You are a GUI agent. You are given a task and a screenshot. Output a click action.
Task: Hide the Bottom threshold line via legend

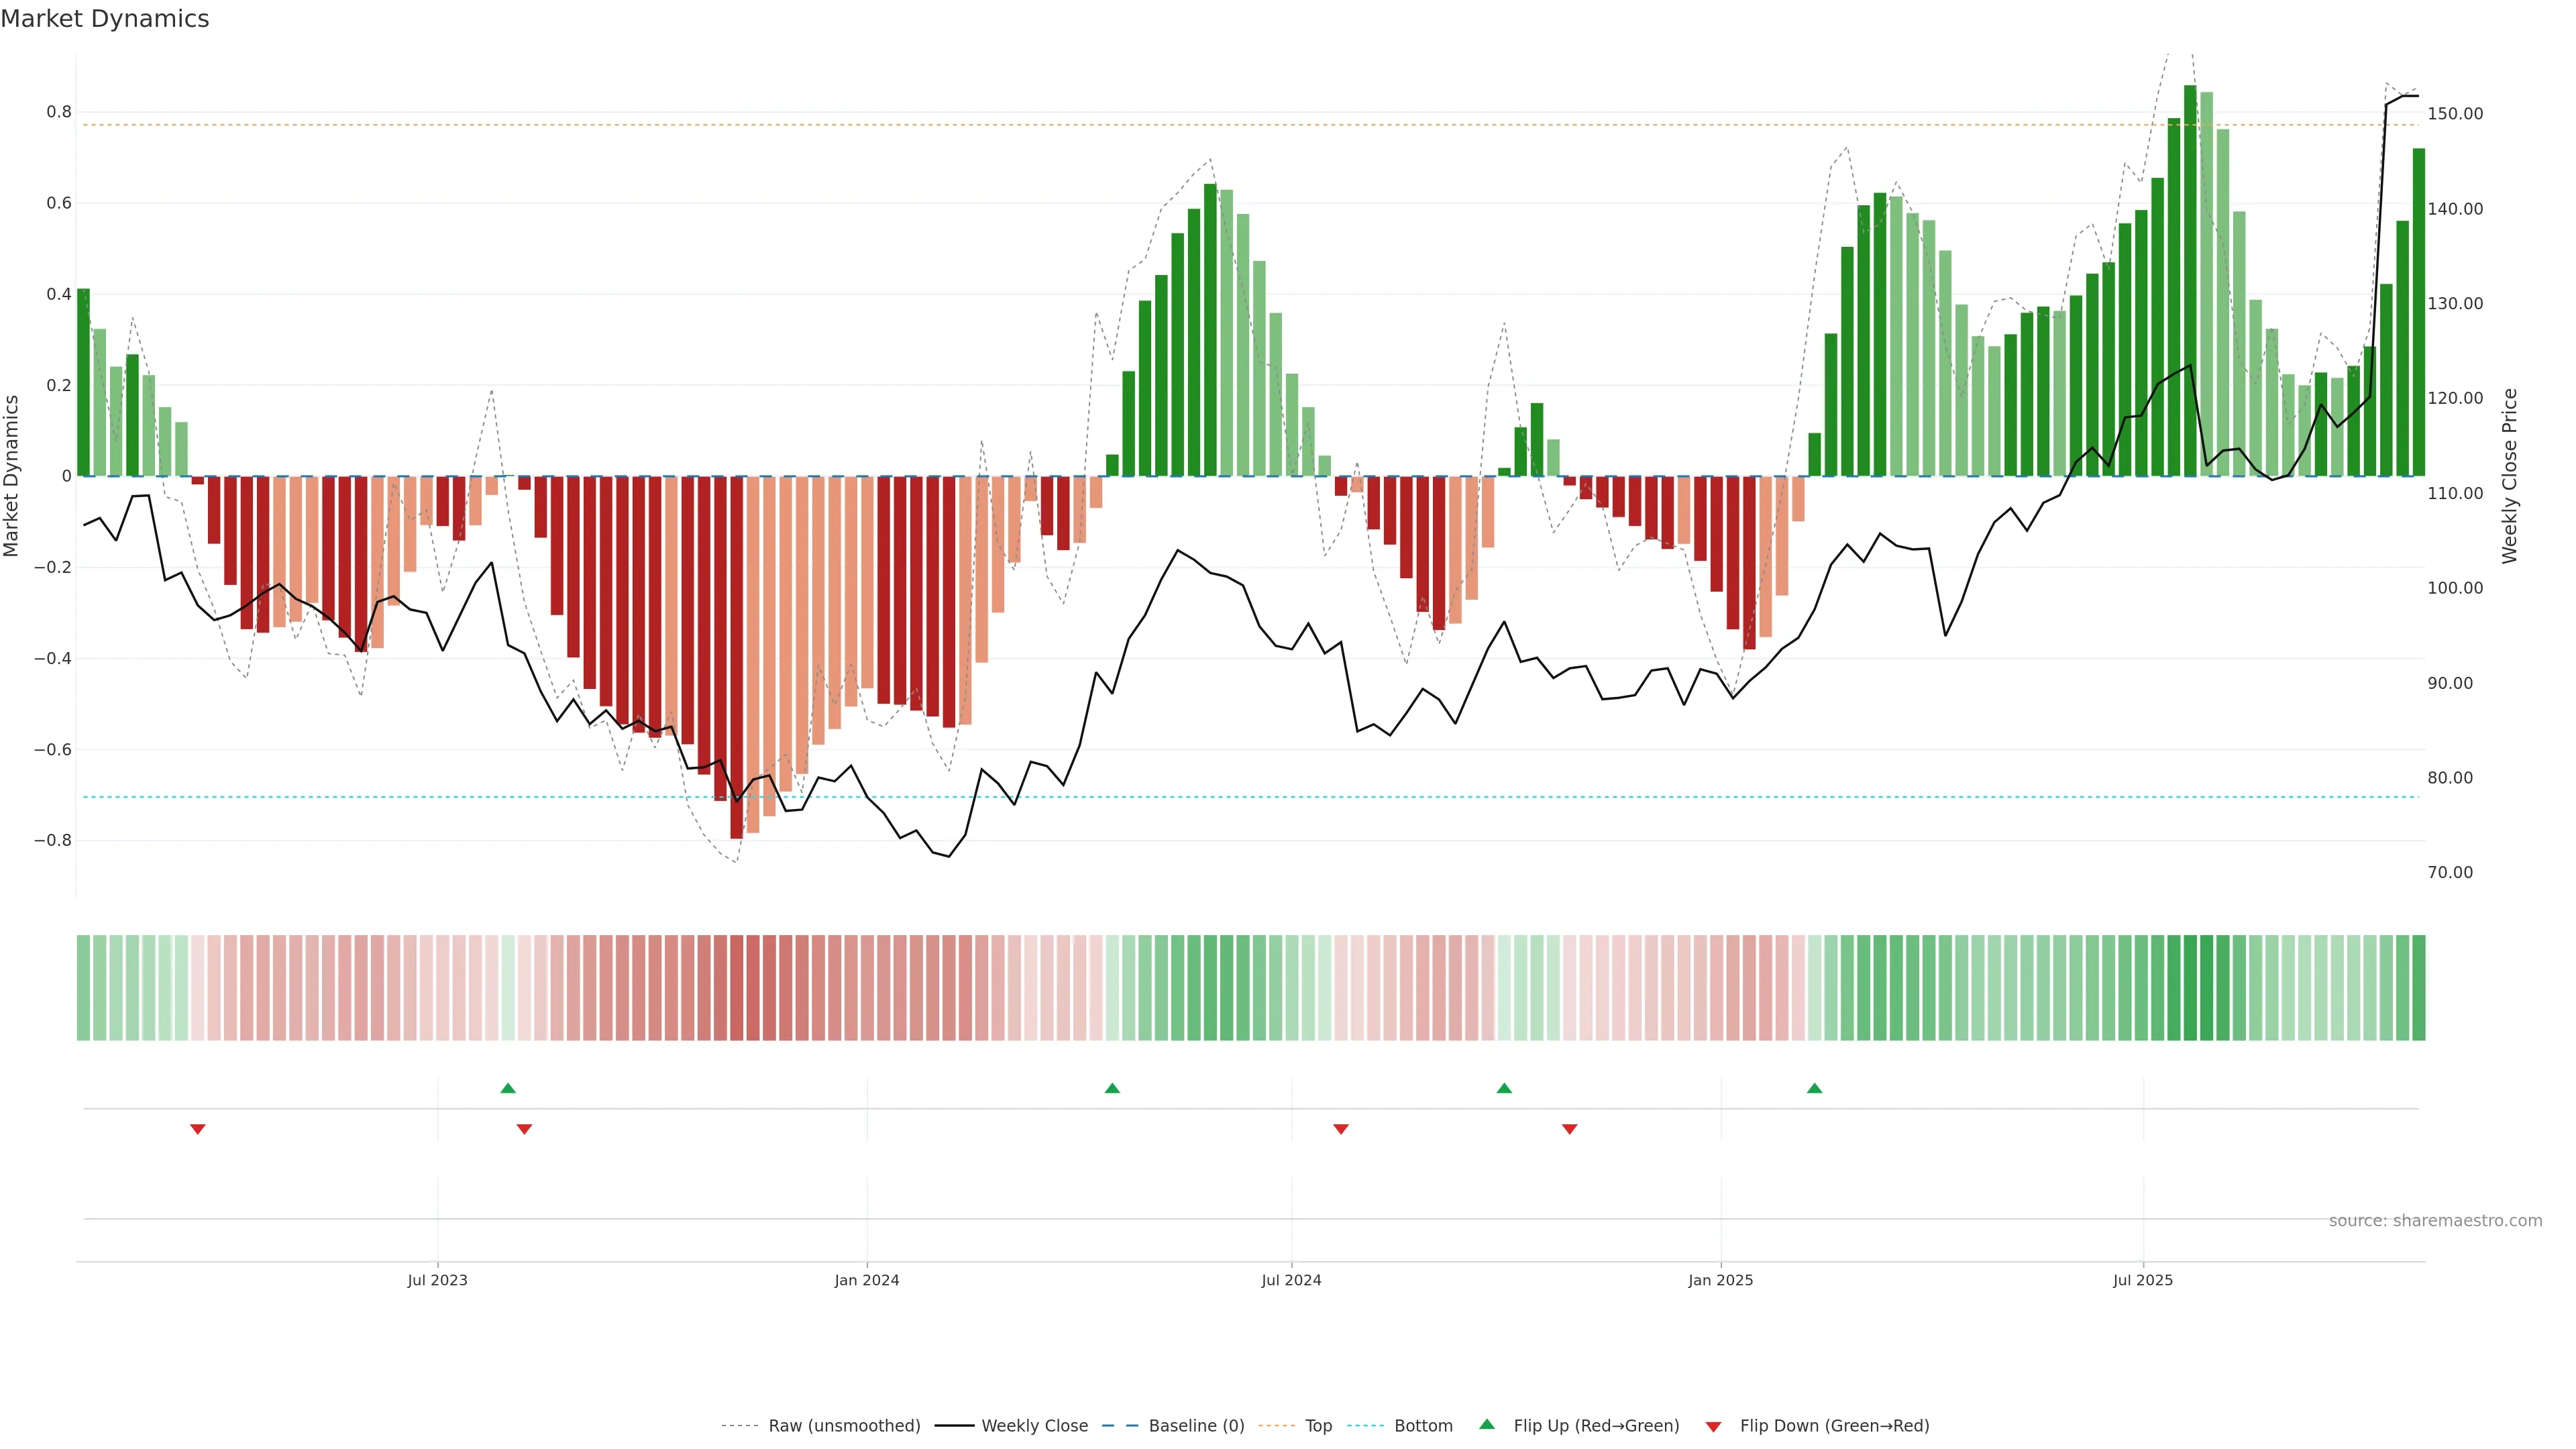[1423, 1426]
